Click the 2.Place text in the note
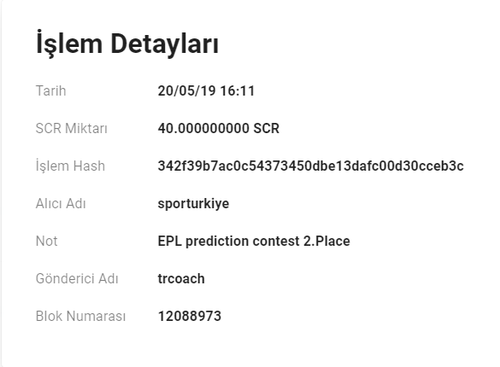 pos(327,241)
